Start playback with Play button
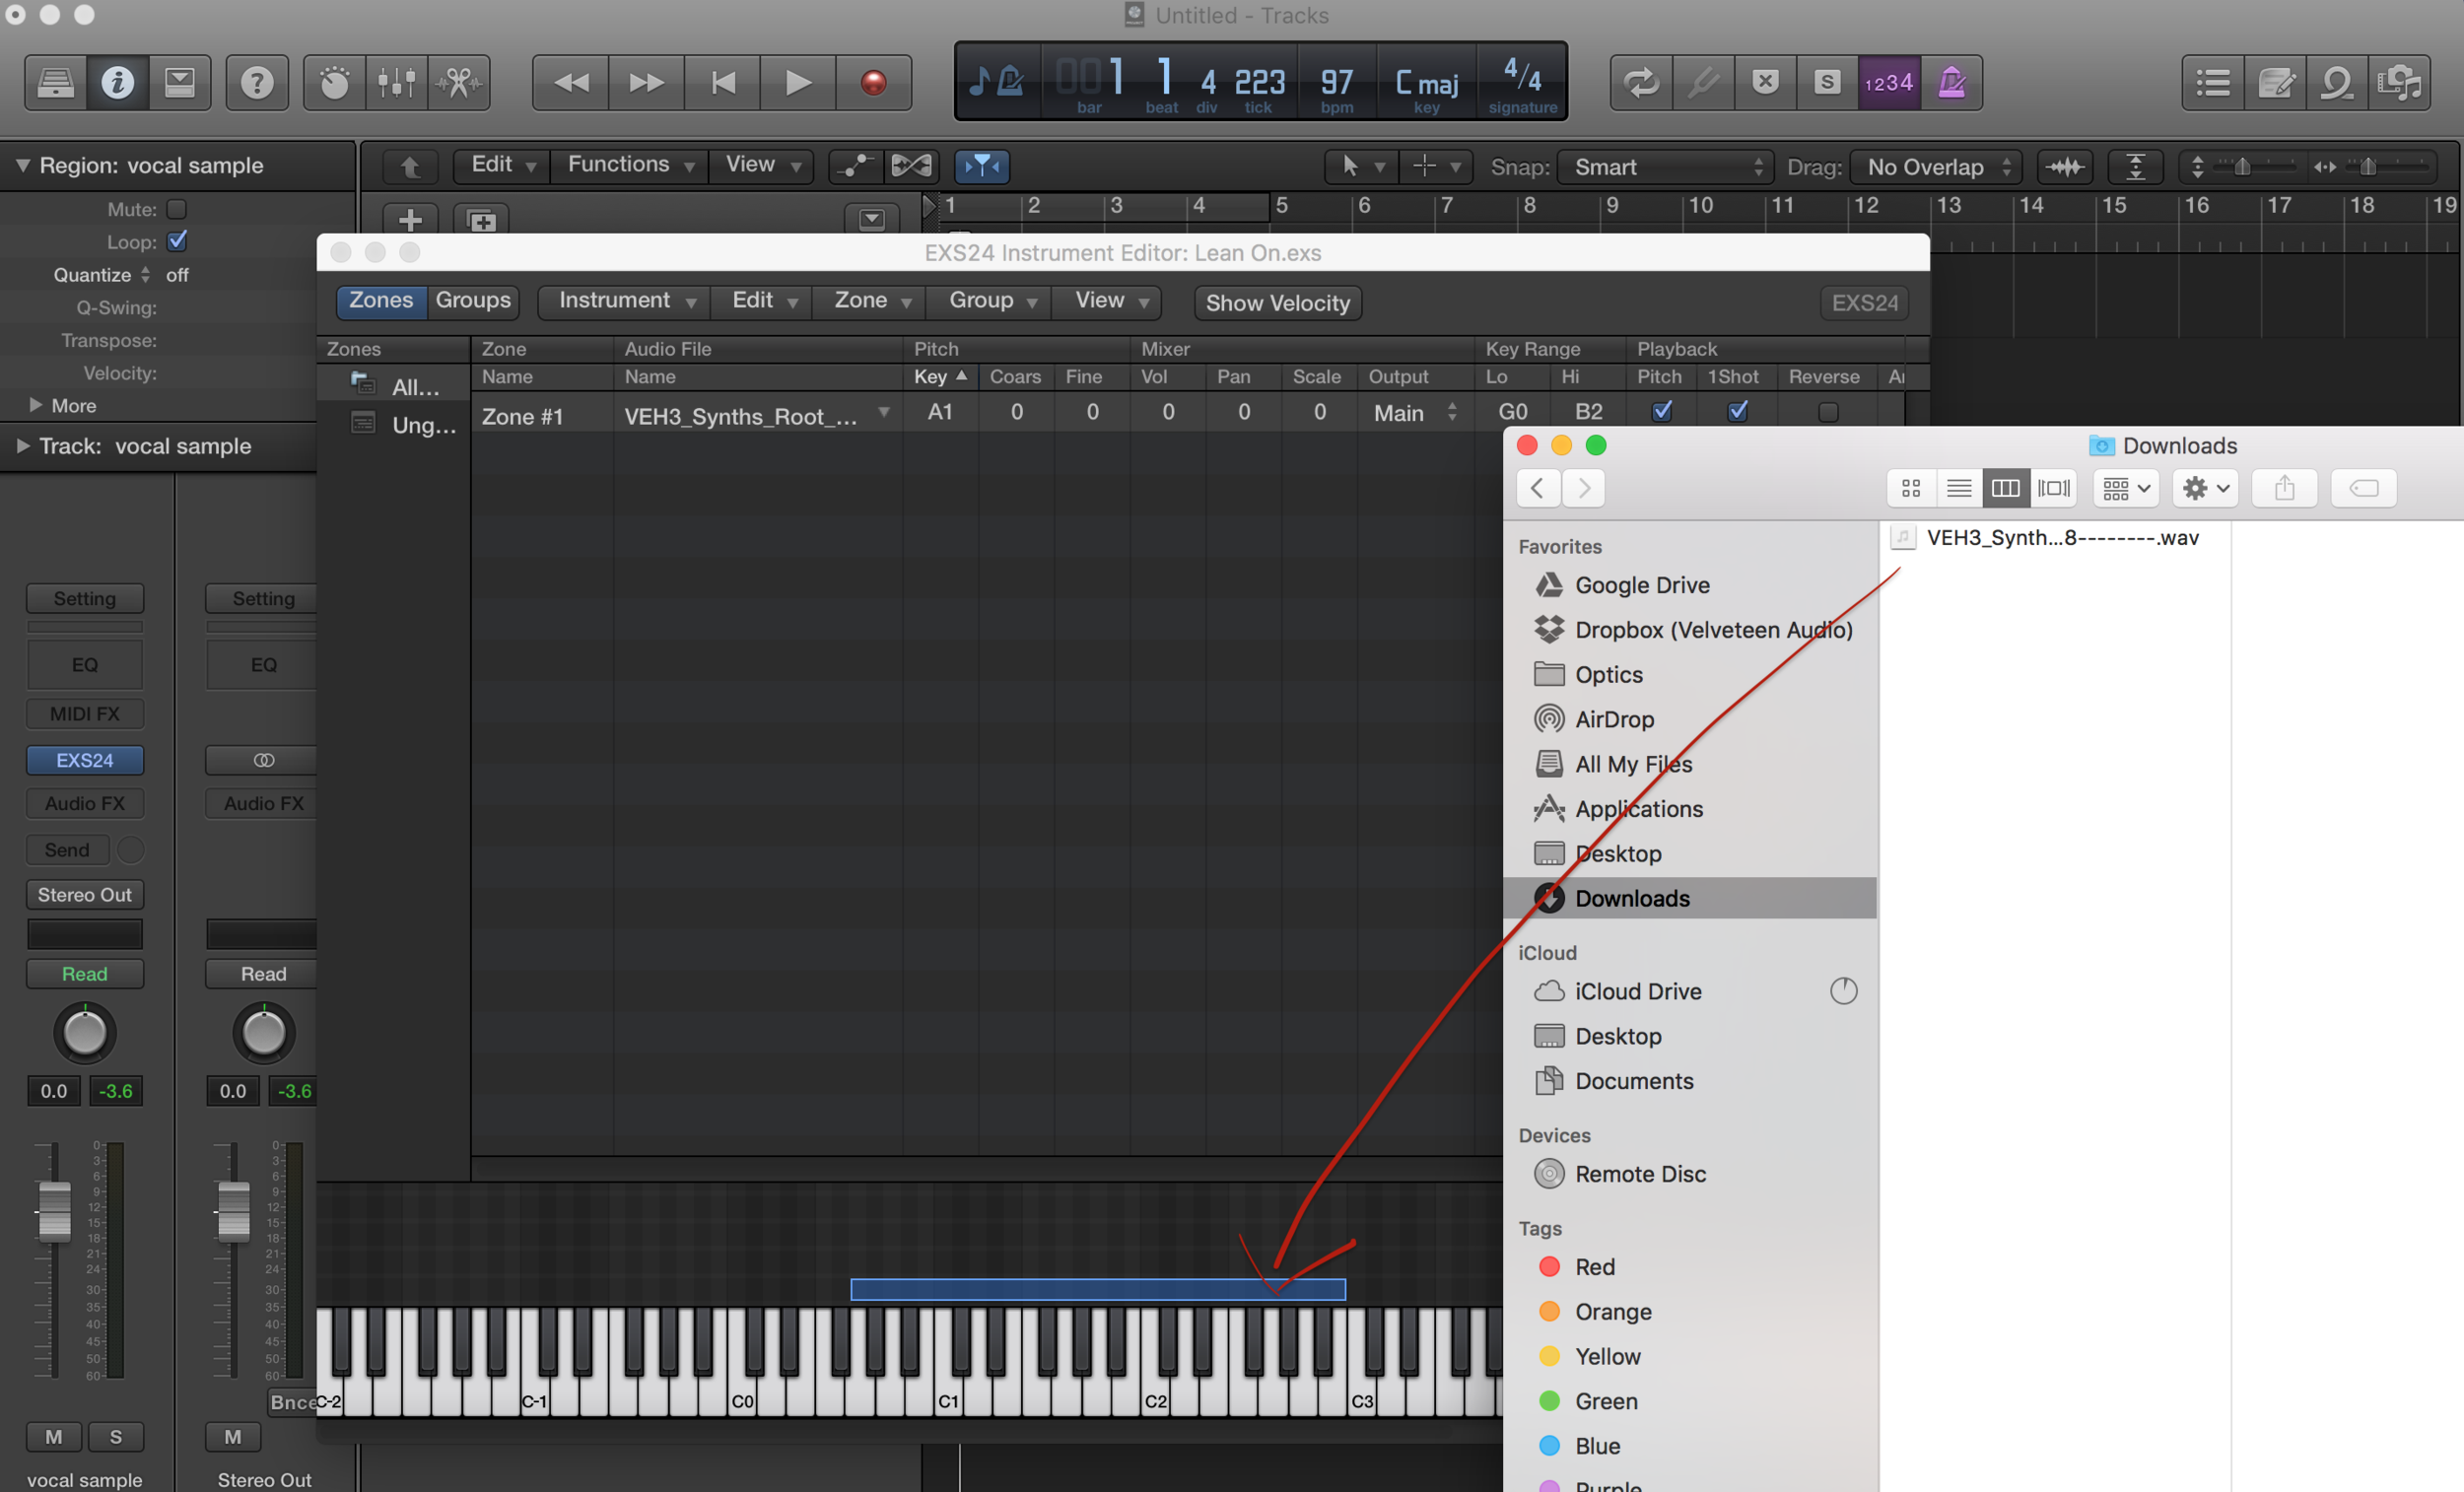Image resolution: width=2464 pixels, height=1492 pixels. (798, 82)
